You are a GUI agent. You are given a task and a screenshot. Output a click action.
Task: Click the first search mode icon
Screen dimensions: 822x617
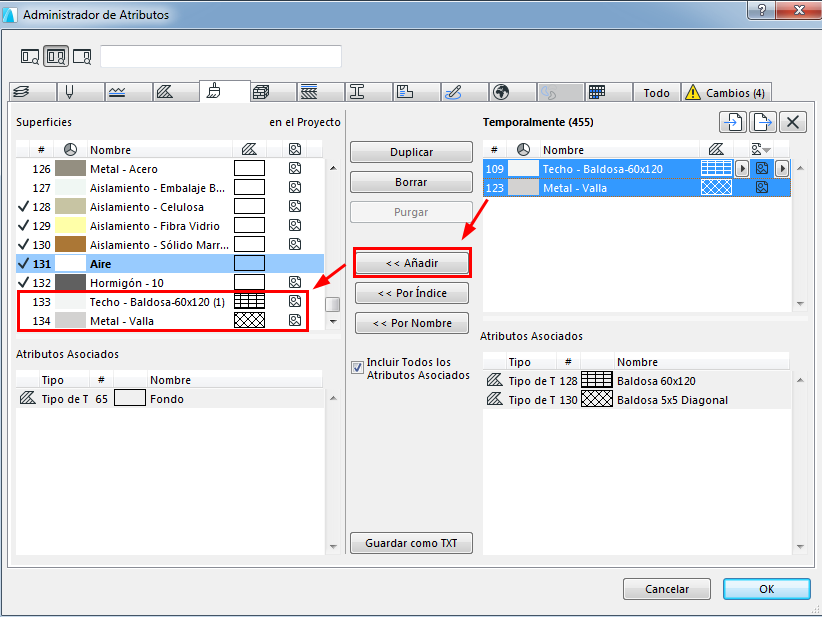coord(30,56)
